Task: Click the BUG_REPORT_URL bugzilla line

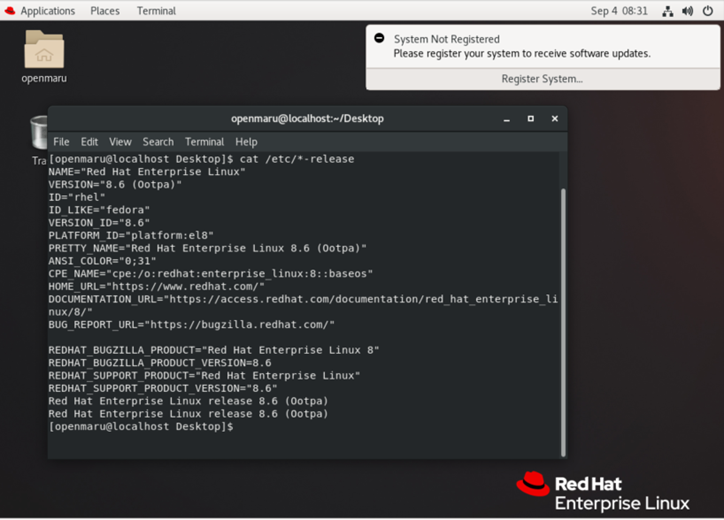Action: [191, 325]
